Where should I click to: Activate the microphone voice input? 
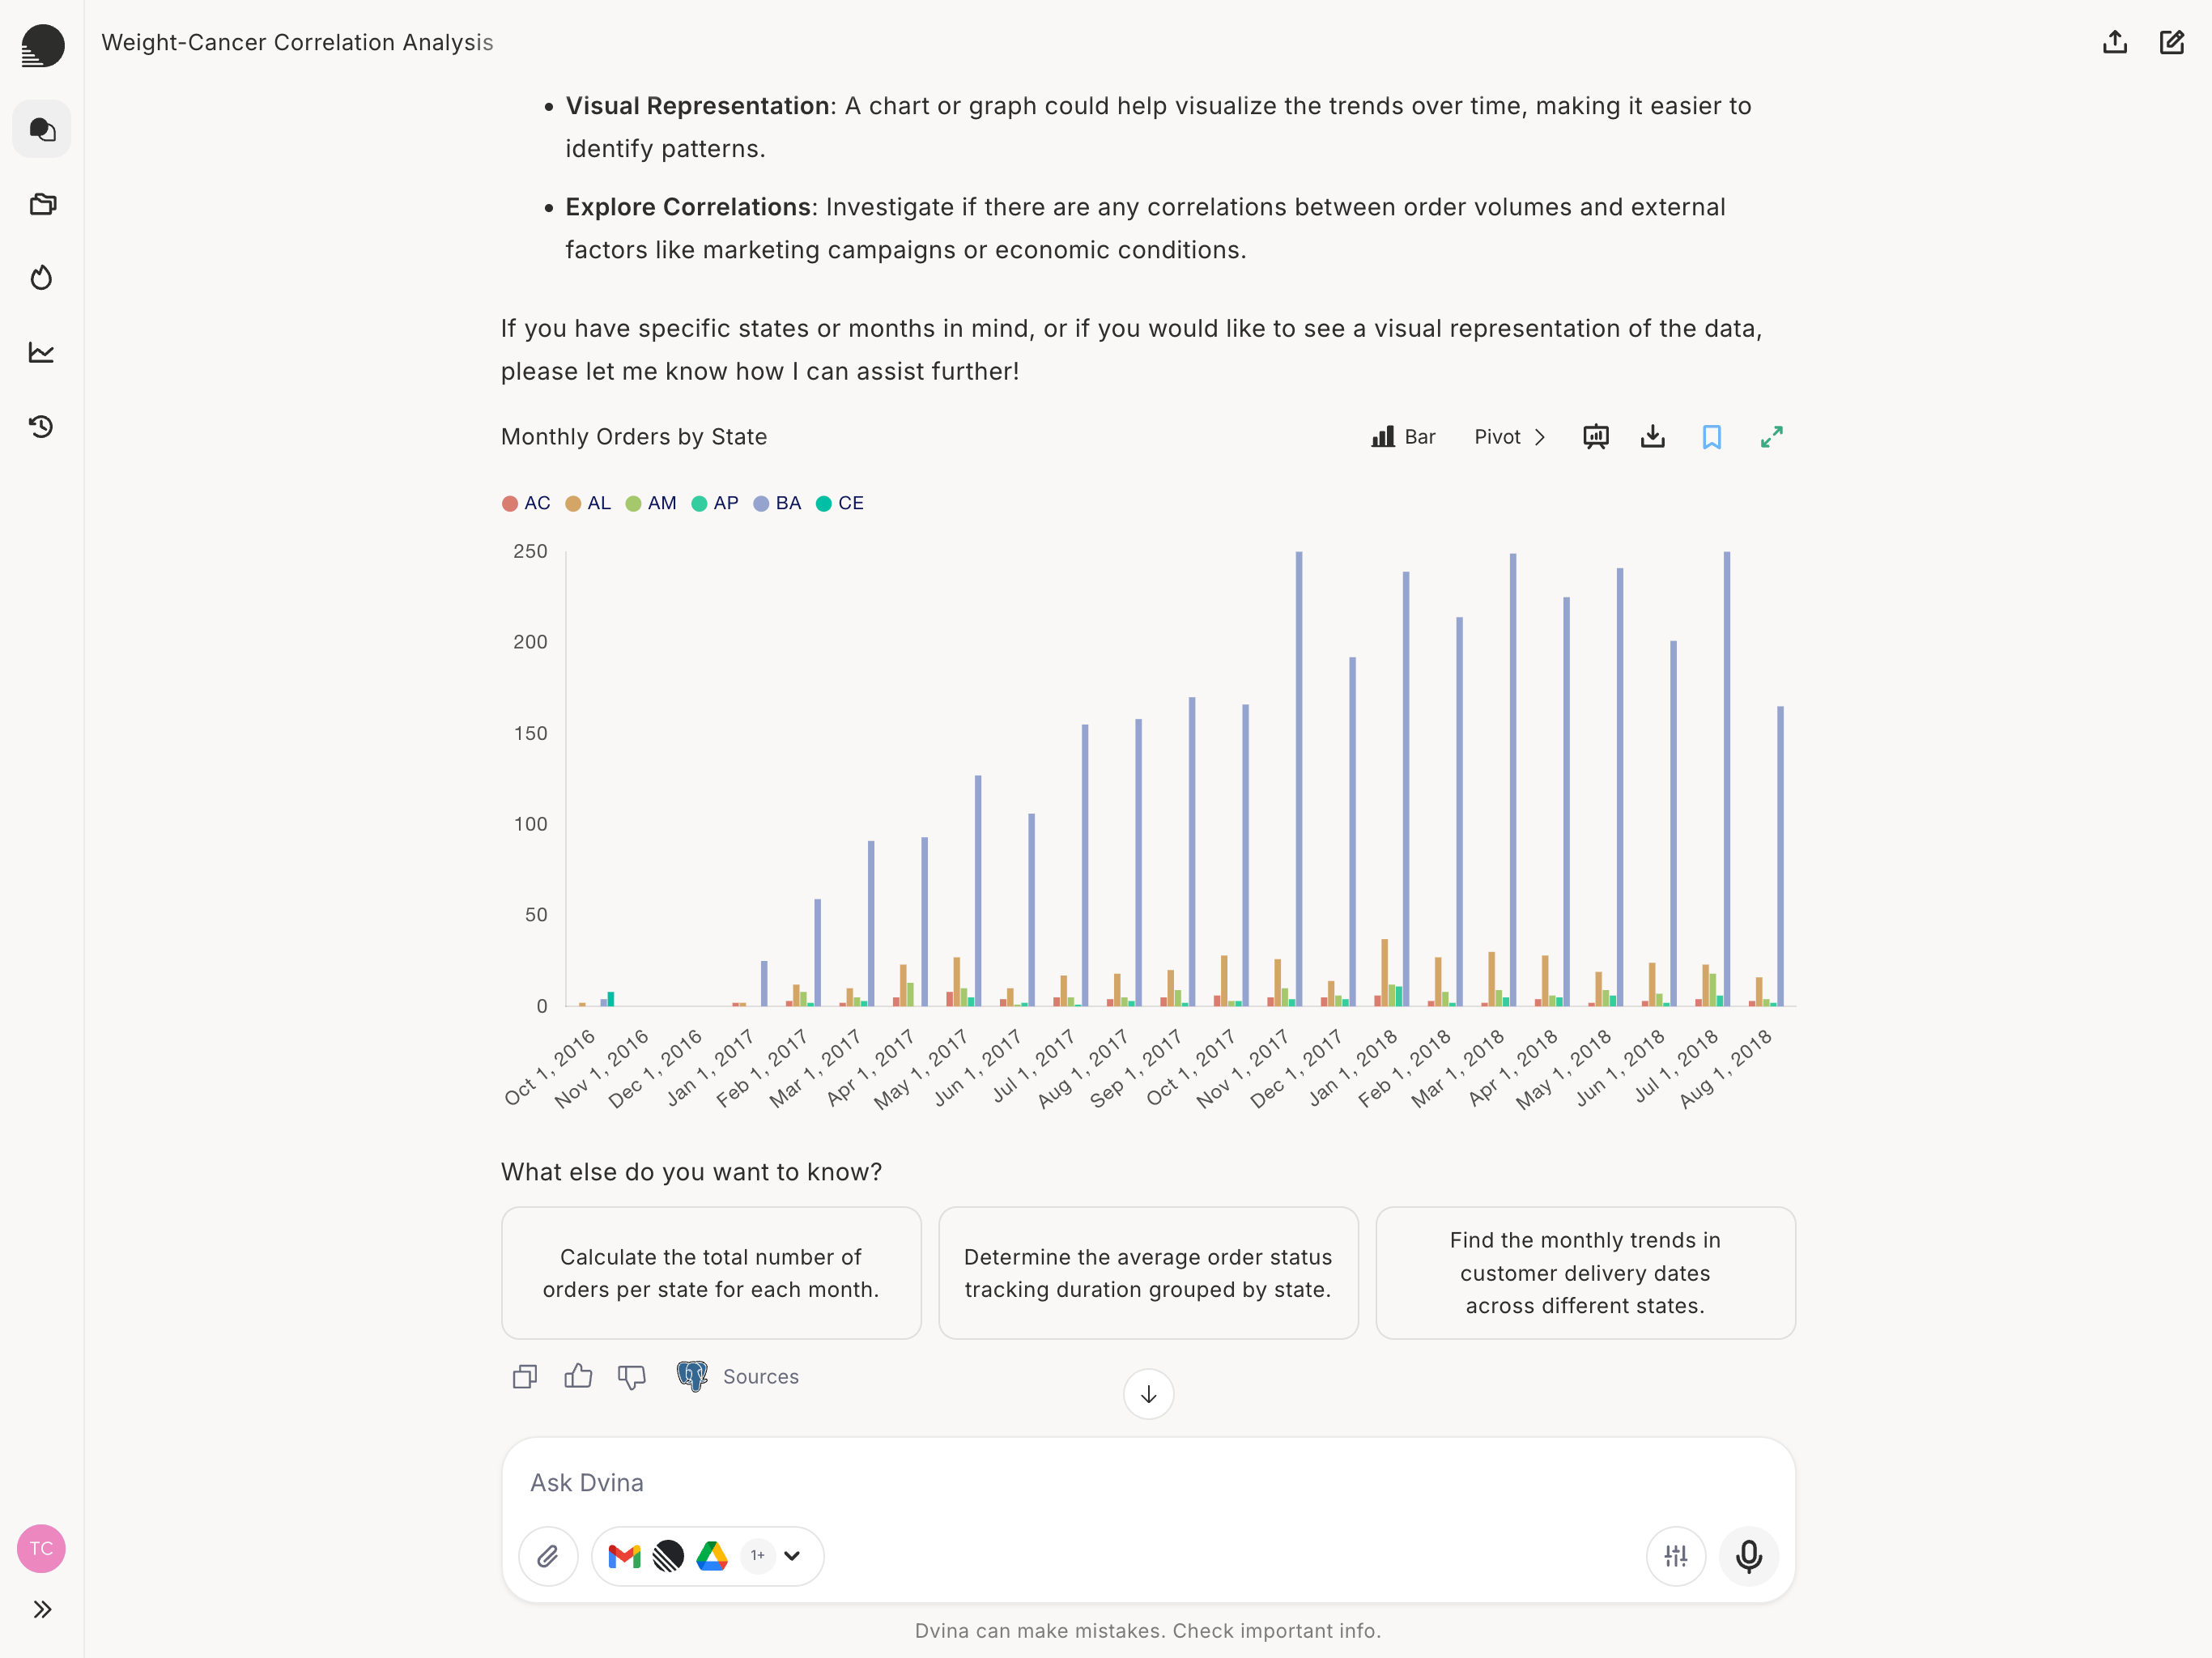point(1748,1555)
